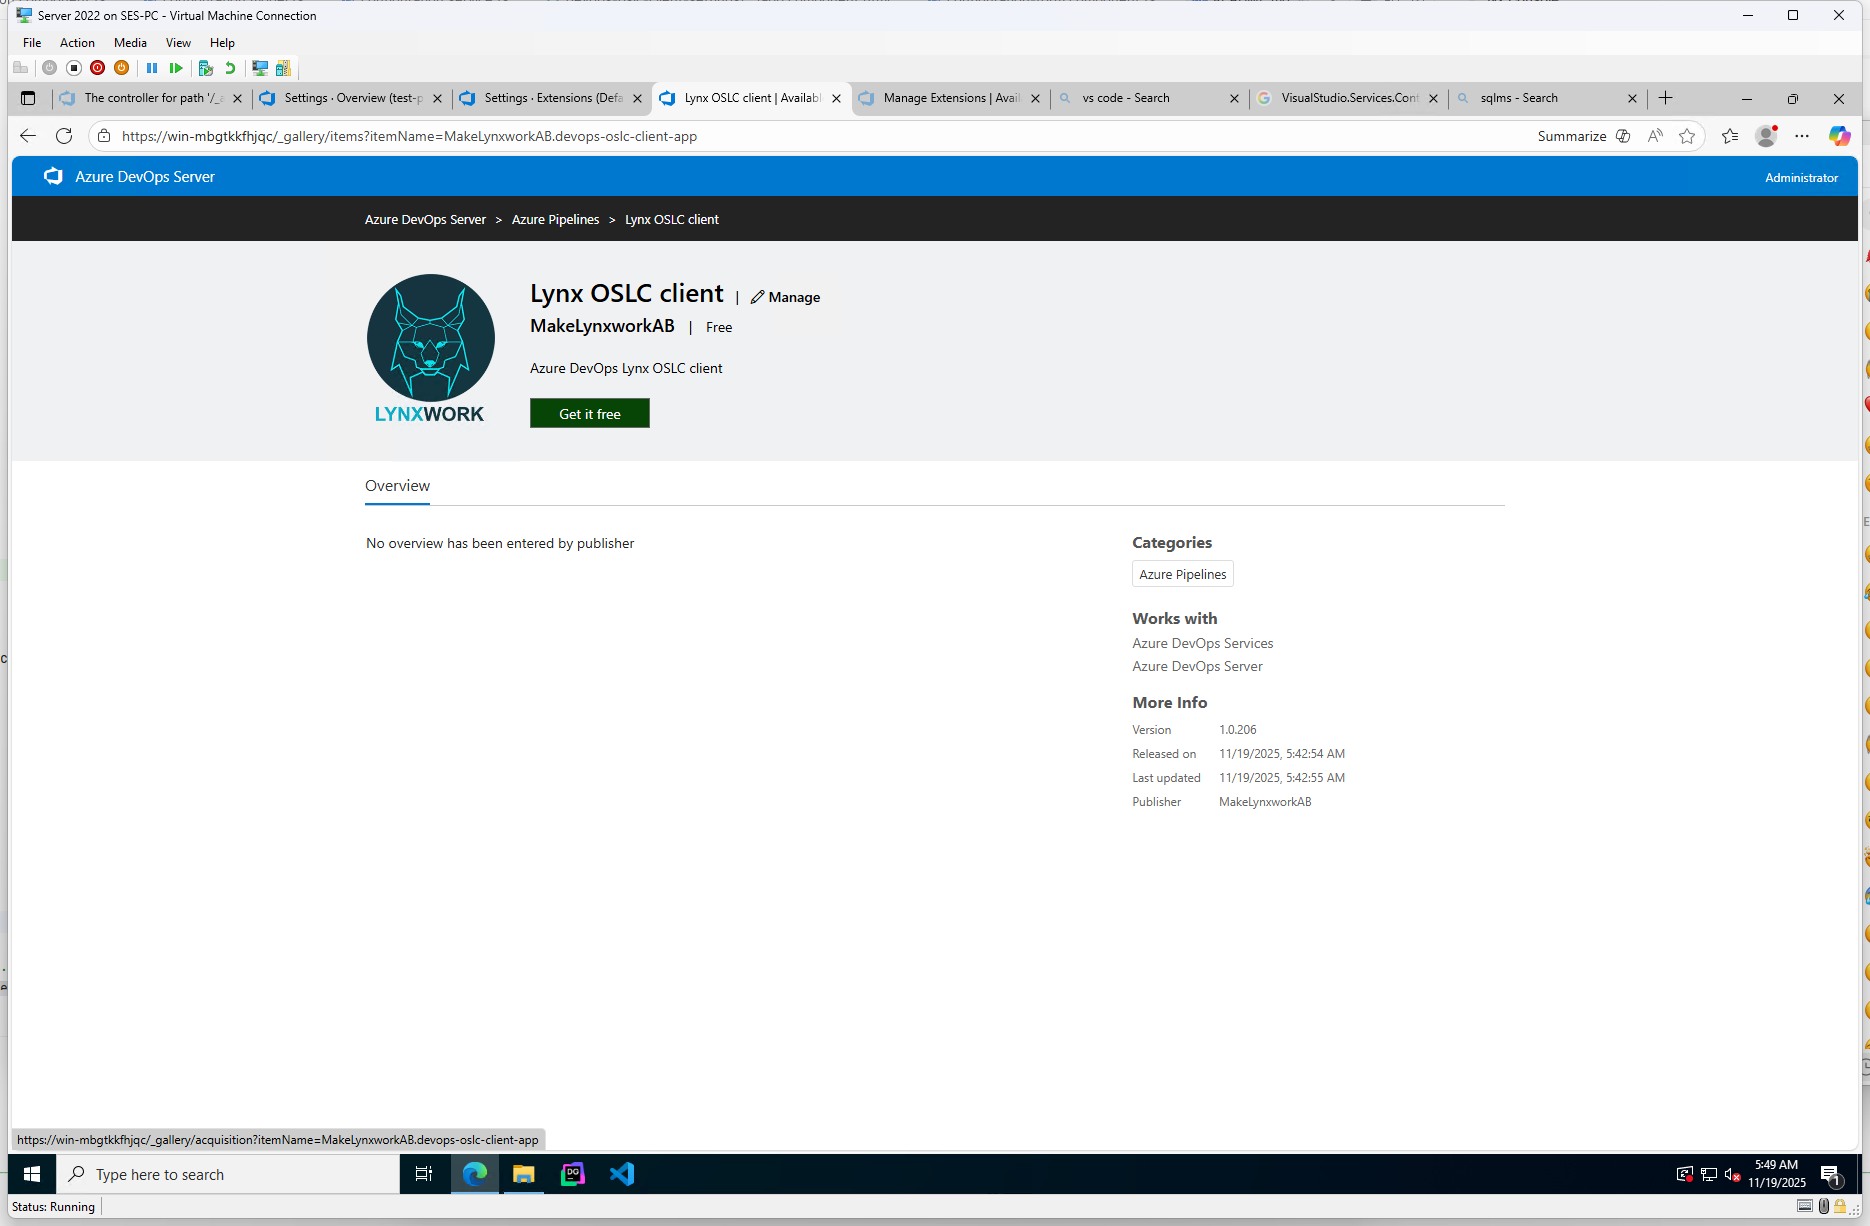Open the Action menu
Screen dimensions: 1870x1226
77,43
